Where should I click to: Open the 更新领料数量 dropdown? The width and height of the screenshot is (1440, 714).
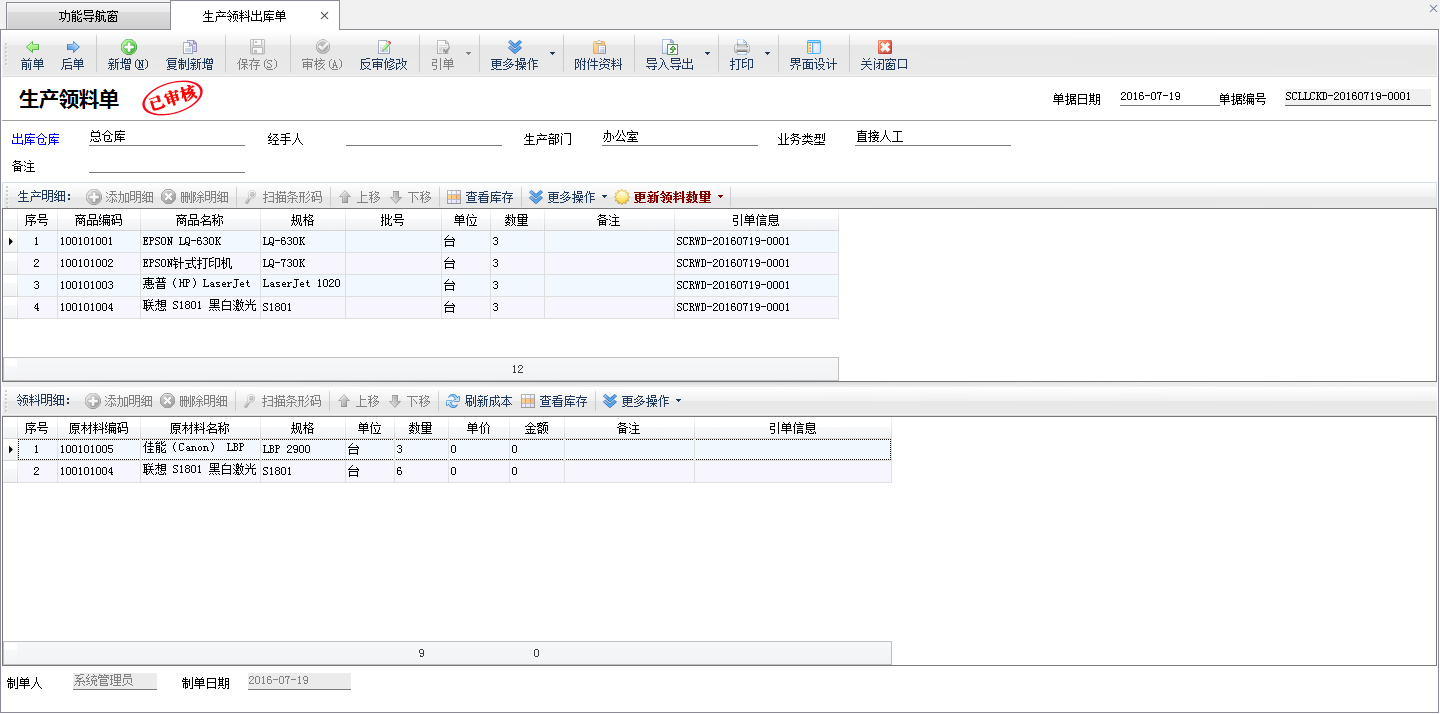(x=720, y=197)
